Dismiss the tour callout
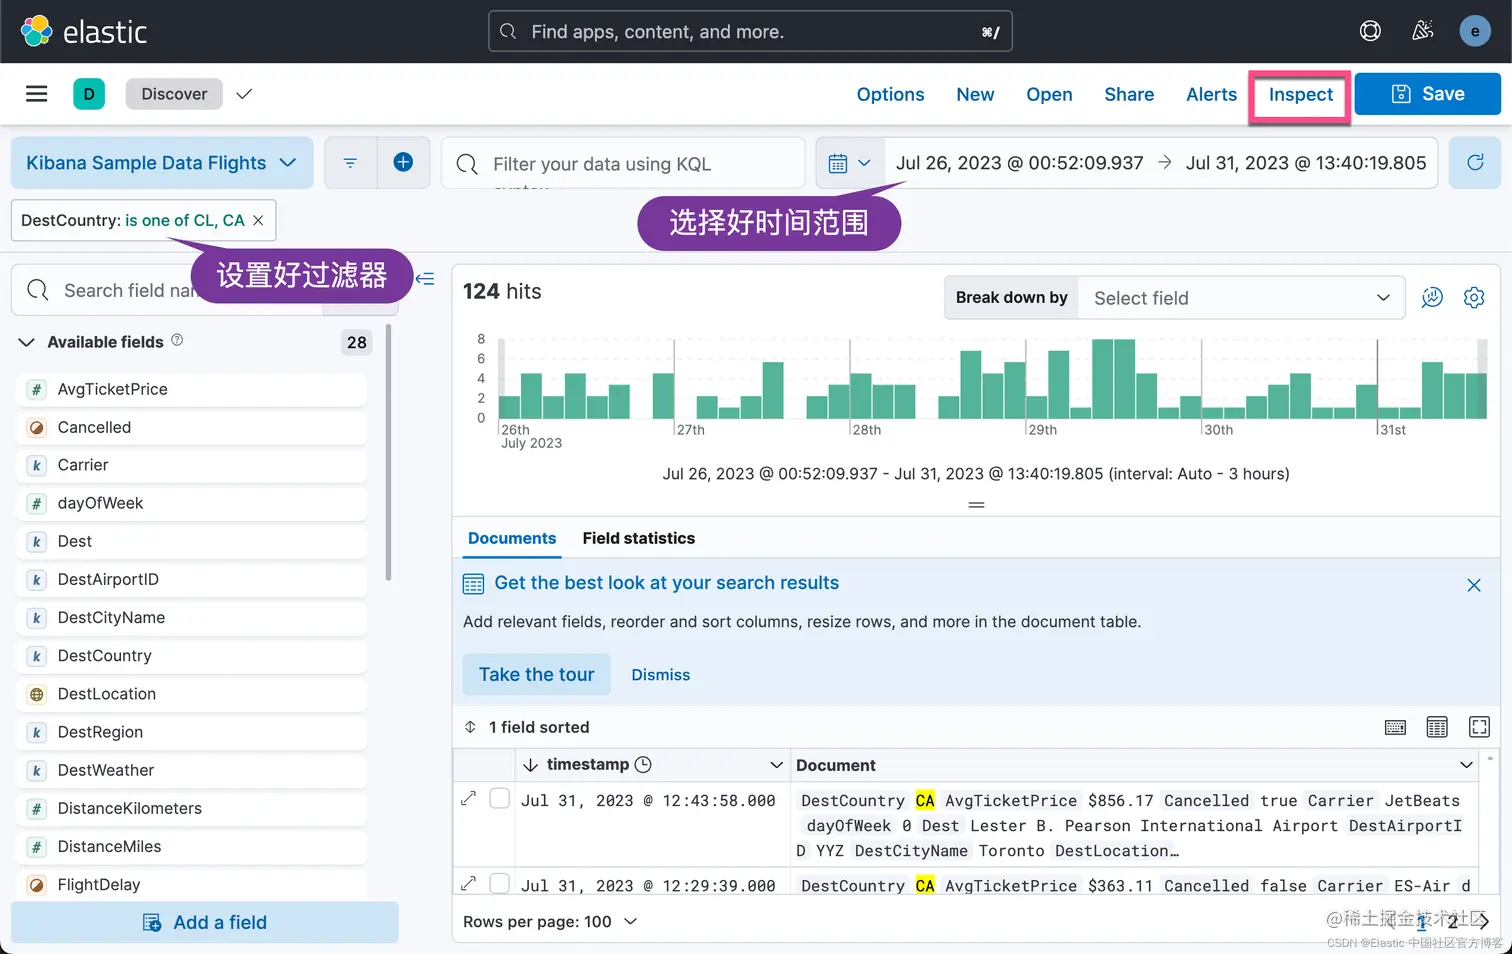The width and height of the screenshot is (1512, 954). click(x=660, y=675)
